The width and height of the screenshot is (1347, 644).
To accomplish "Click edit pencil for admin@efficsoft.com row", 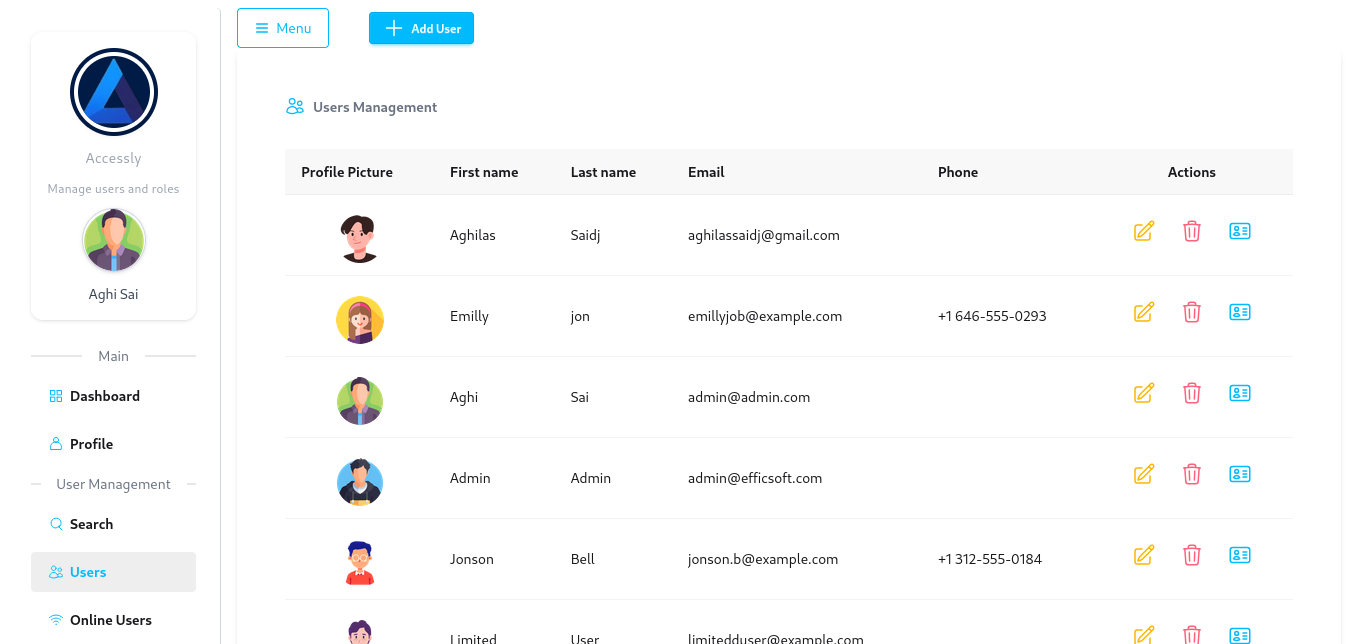I will click(1144, 474).
